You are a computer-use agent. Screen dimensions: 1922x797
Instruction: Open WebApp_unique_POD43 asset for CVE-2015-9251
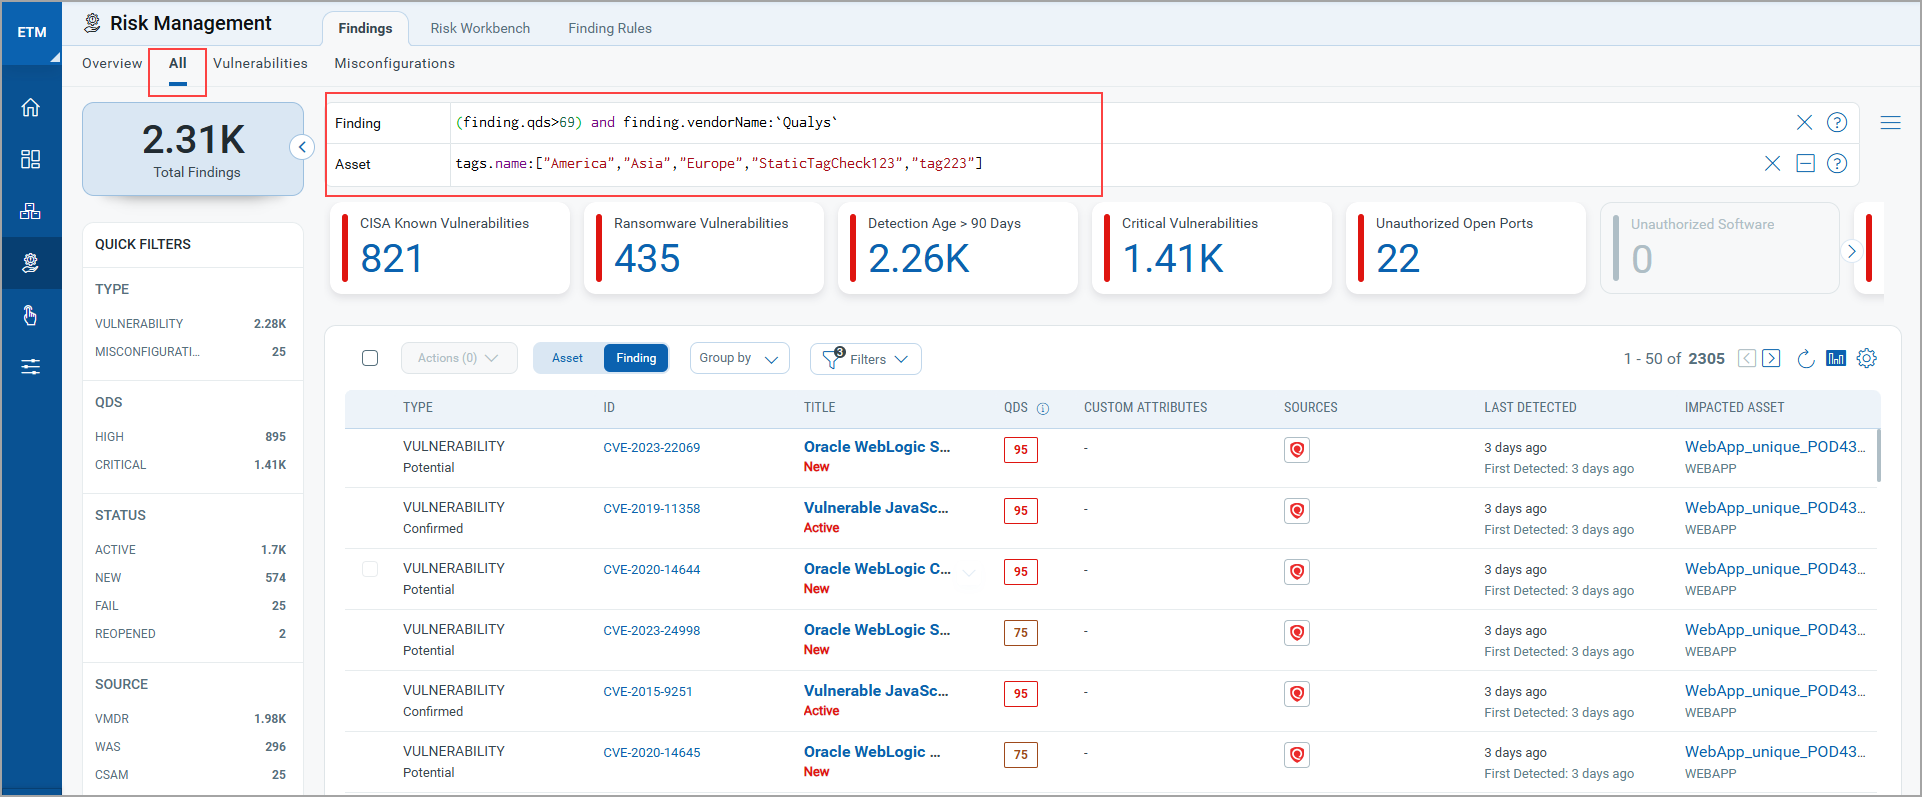[1775, 691]
